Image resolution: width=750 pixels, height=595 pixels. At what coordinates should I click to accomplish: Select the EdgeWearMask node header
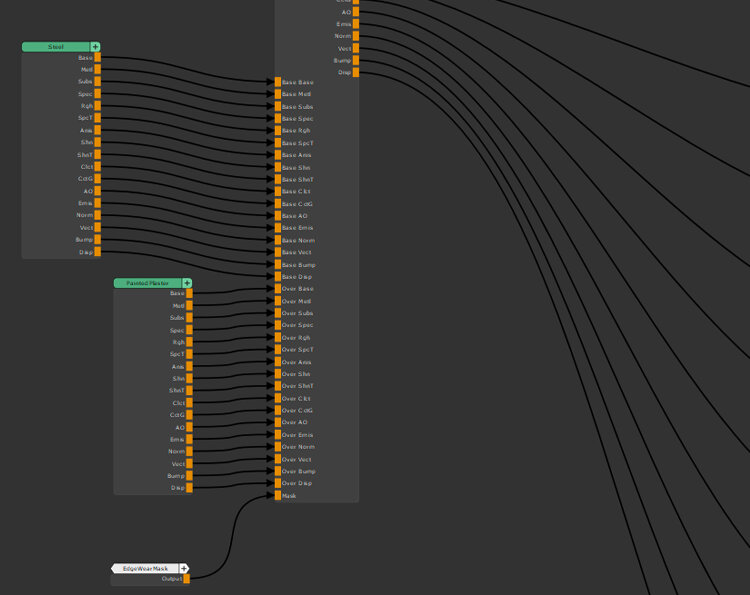144,568
